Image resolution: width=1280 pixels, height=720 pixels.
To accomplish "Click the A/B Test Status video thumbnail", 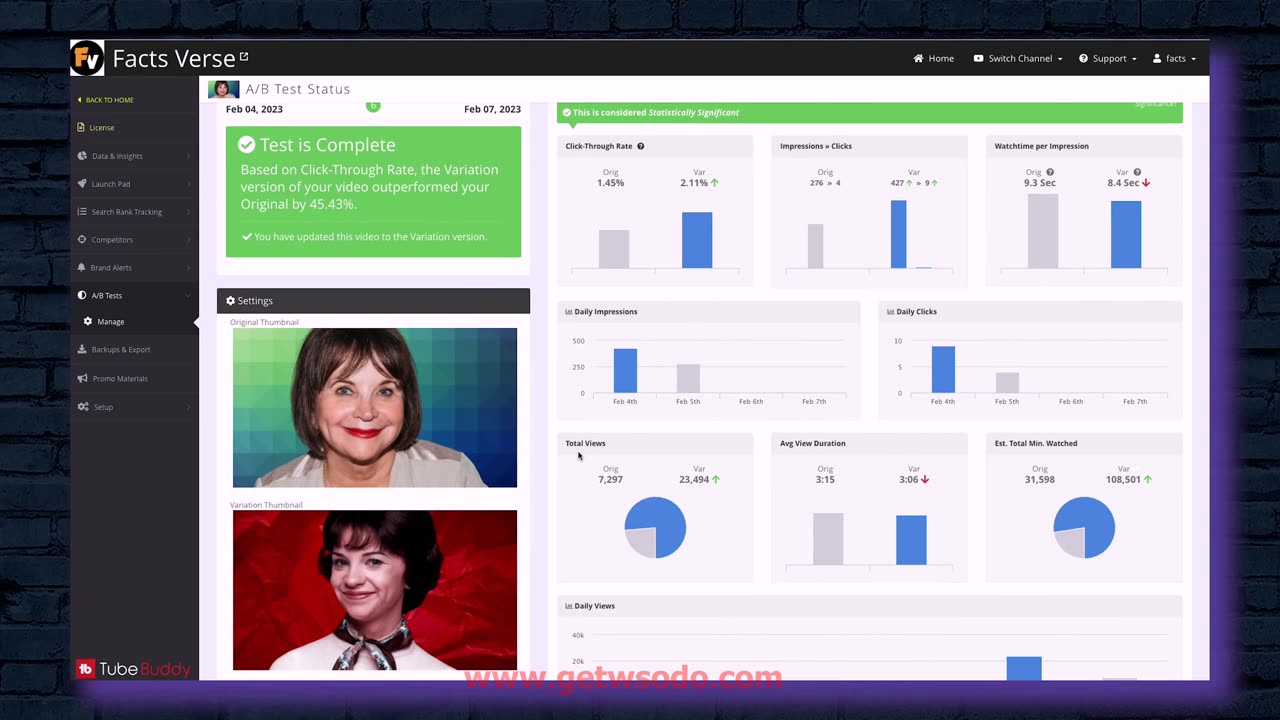I will (x=224, y=89).
